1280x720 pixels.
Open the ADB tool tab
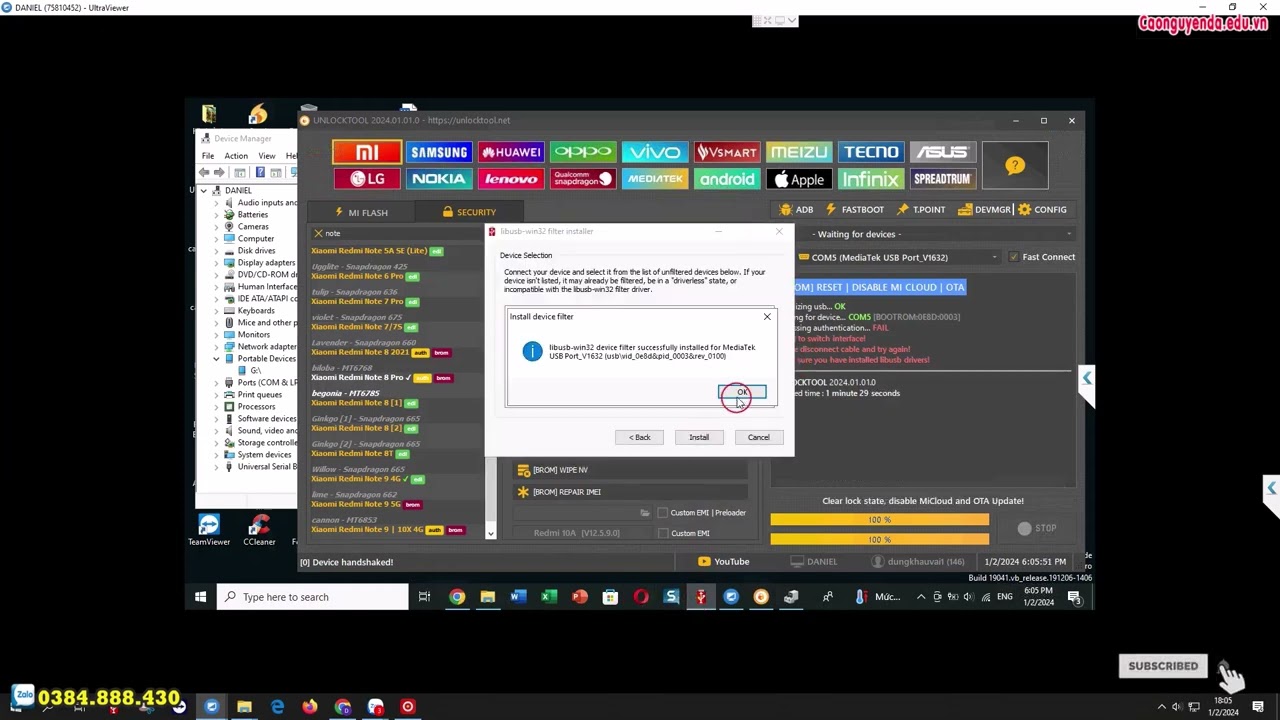(796, 210)
